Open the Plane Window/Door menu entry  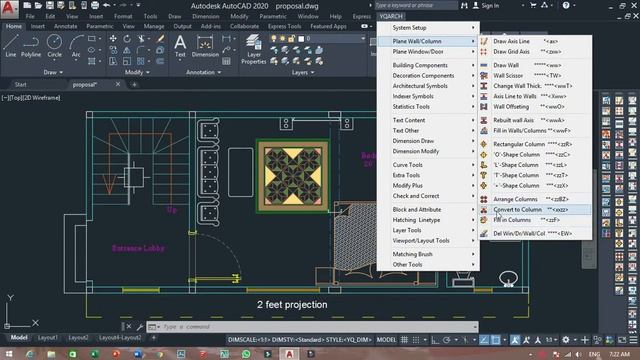pyautogui.click(x=428, y=52)
